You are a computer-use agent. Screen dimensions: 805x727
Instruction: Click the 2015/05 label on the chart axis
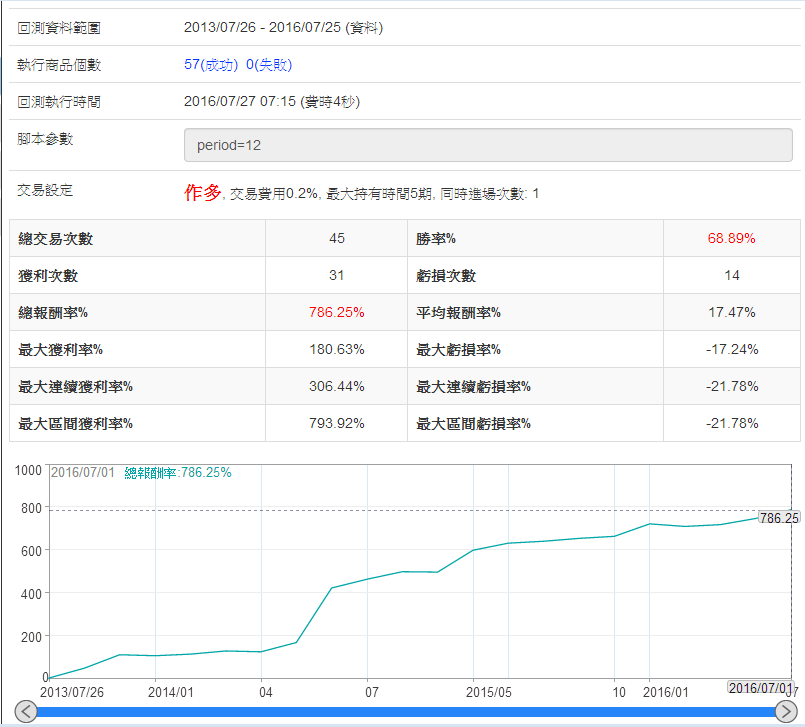(489, 692)
